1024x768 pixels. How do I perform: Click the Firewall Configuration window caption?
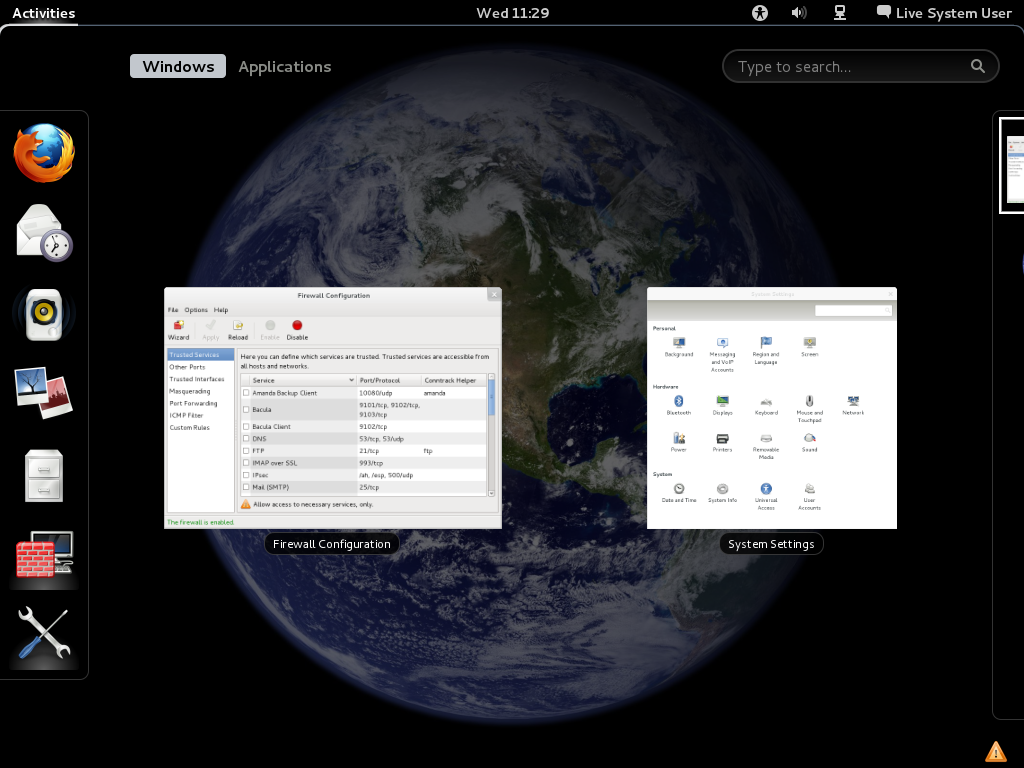[332, 544]
